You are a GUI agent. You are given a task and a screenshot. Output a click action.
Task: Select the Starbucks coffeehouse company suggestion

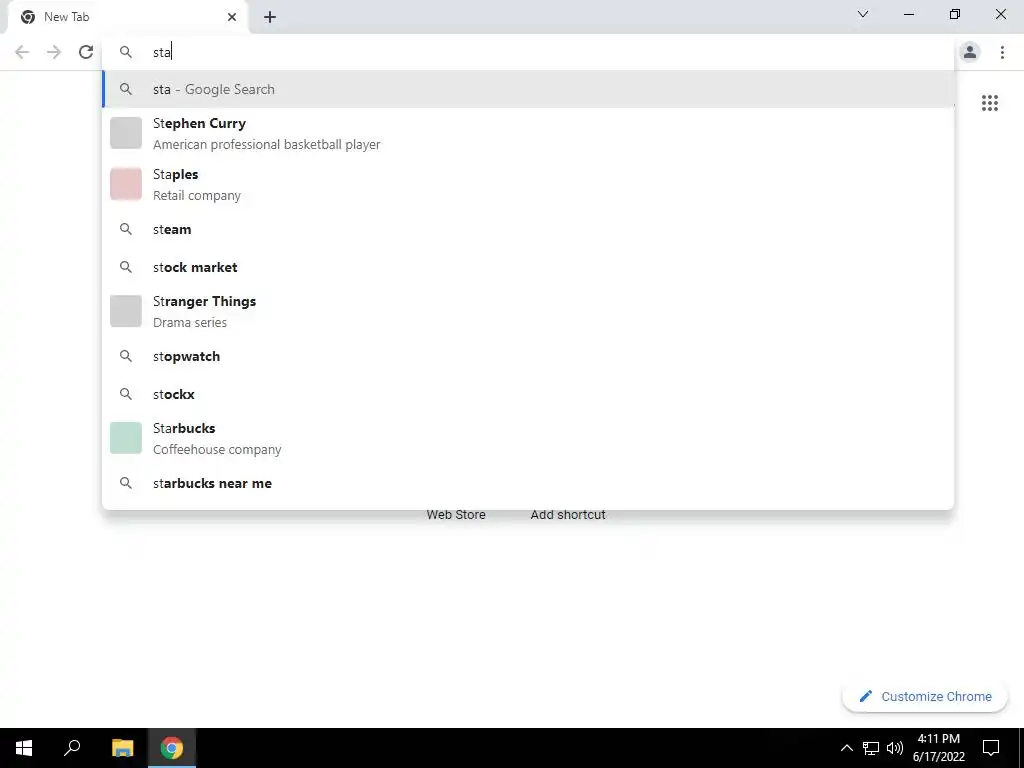point(529,438)
